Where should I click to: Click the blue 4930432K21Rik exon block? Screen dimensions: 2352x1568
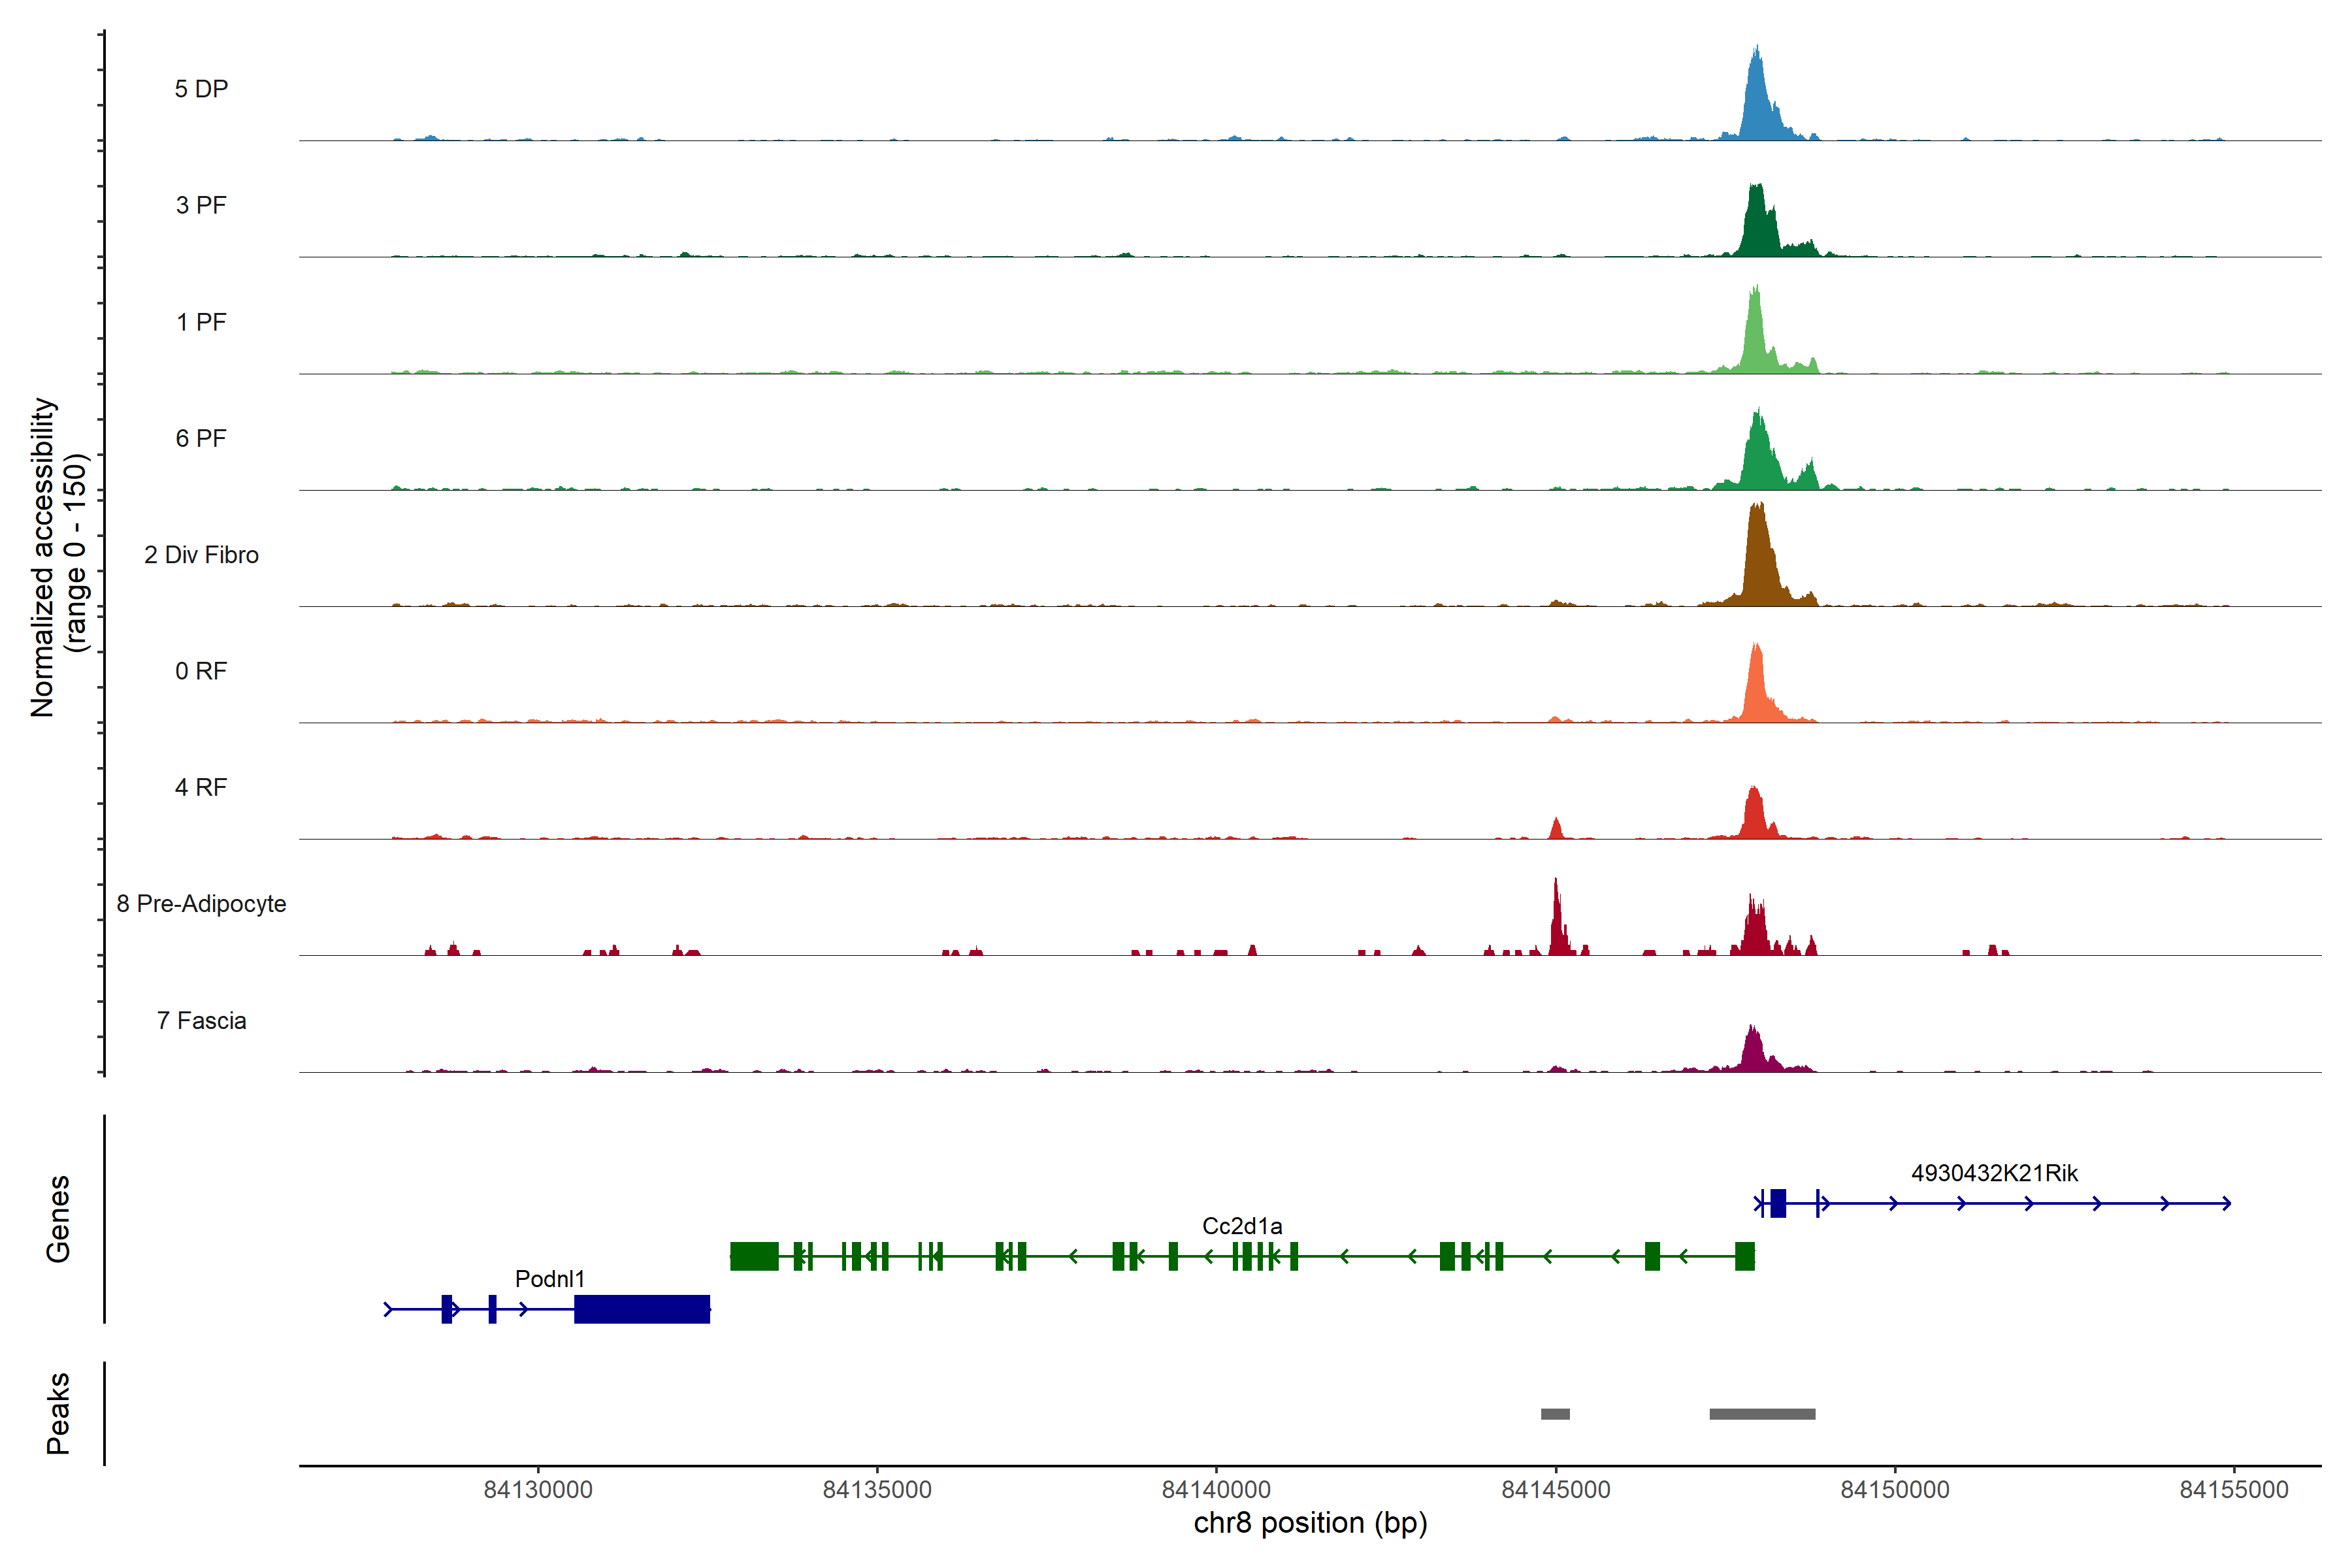[x=1777, y=1203]
